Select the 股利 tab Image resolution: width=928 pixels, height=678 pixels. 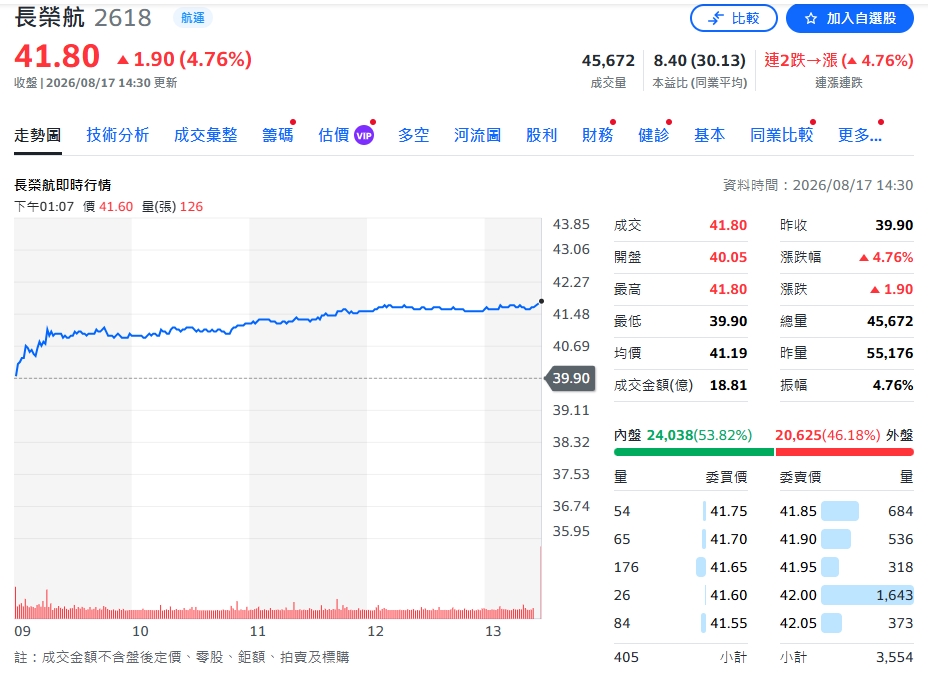(542, 135)
